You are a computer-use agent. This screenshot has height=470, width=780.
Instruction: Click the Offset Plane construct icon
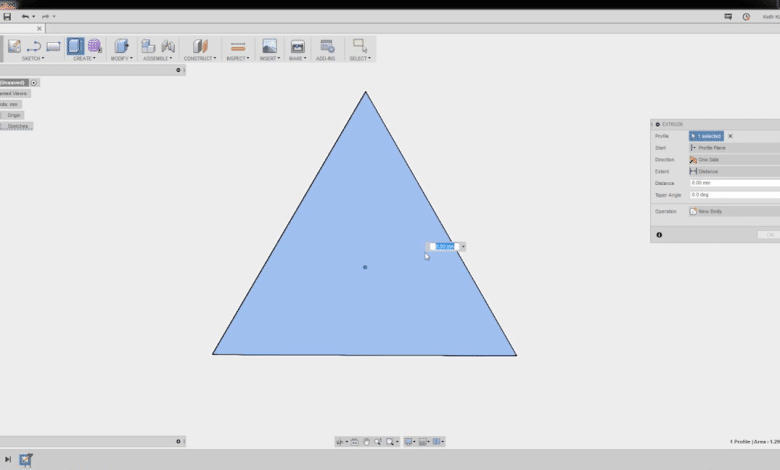[200, 46]
